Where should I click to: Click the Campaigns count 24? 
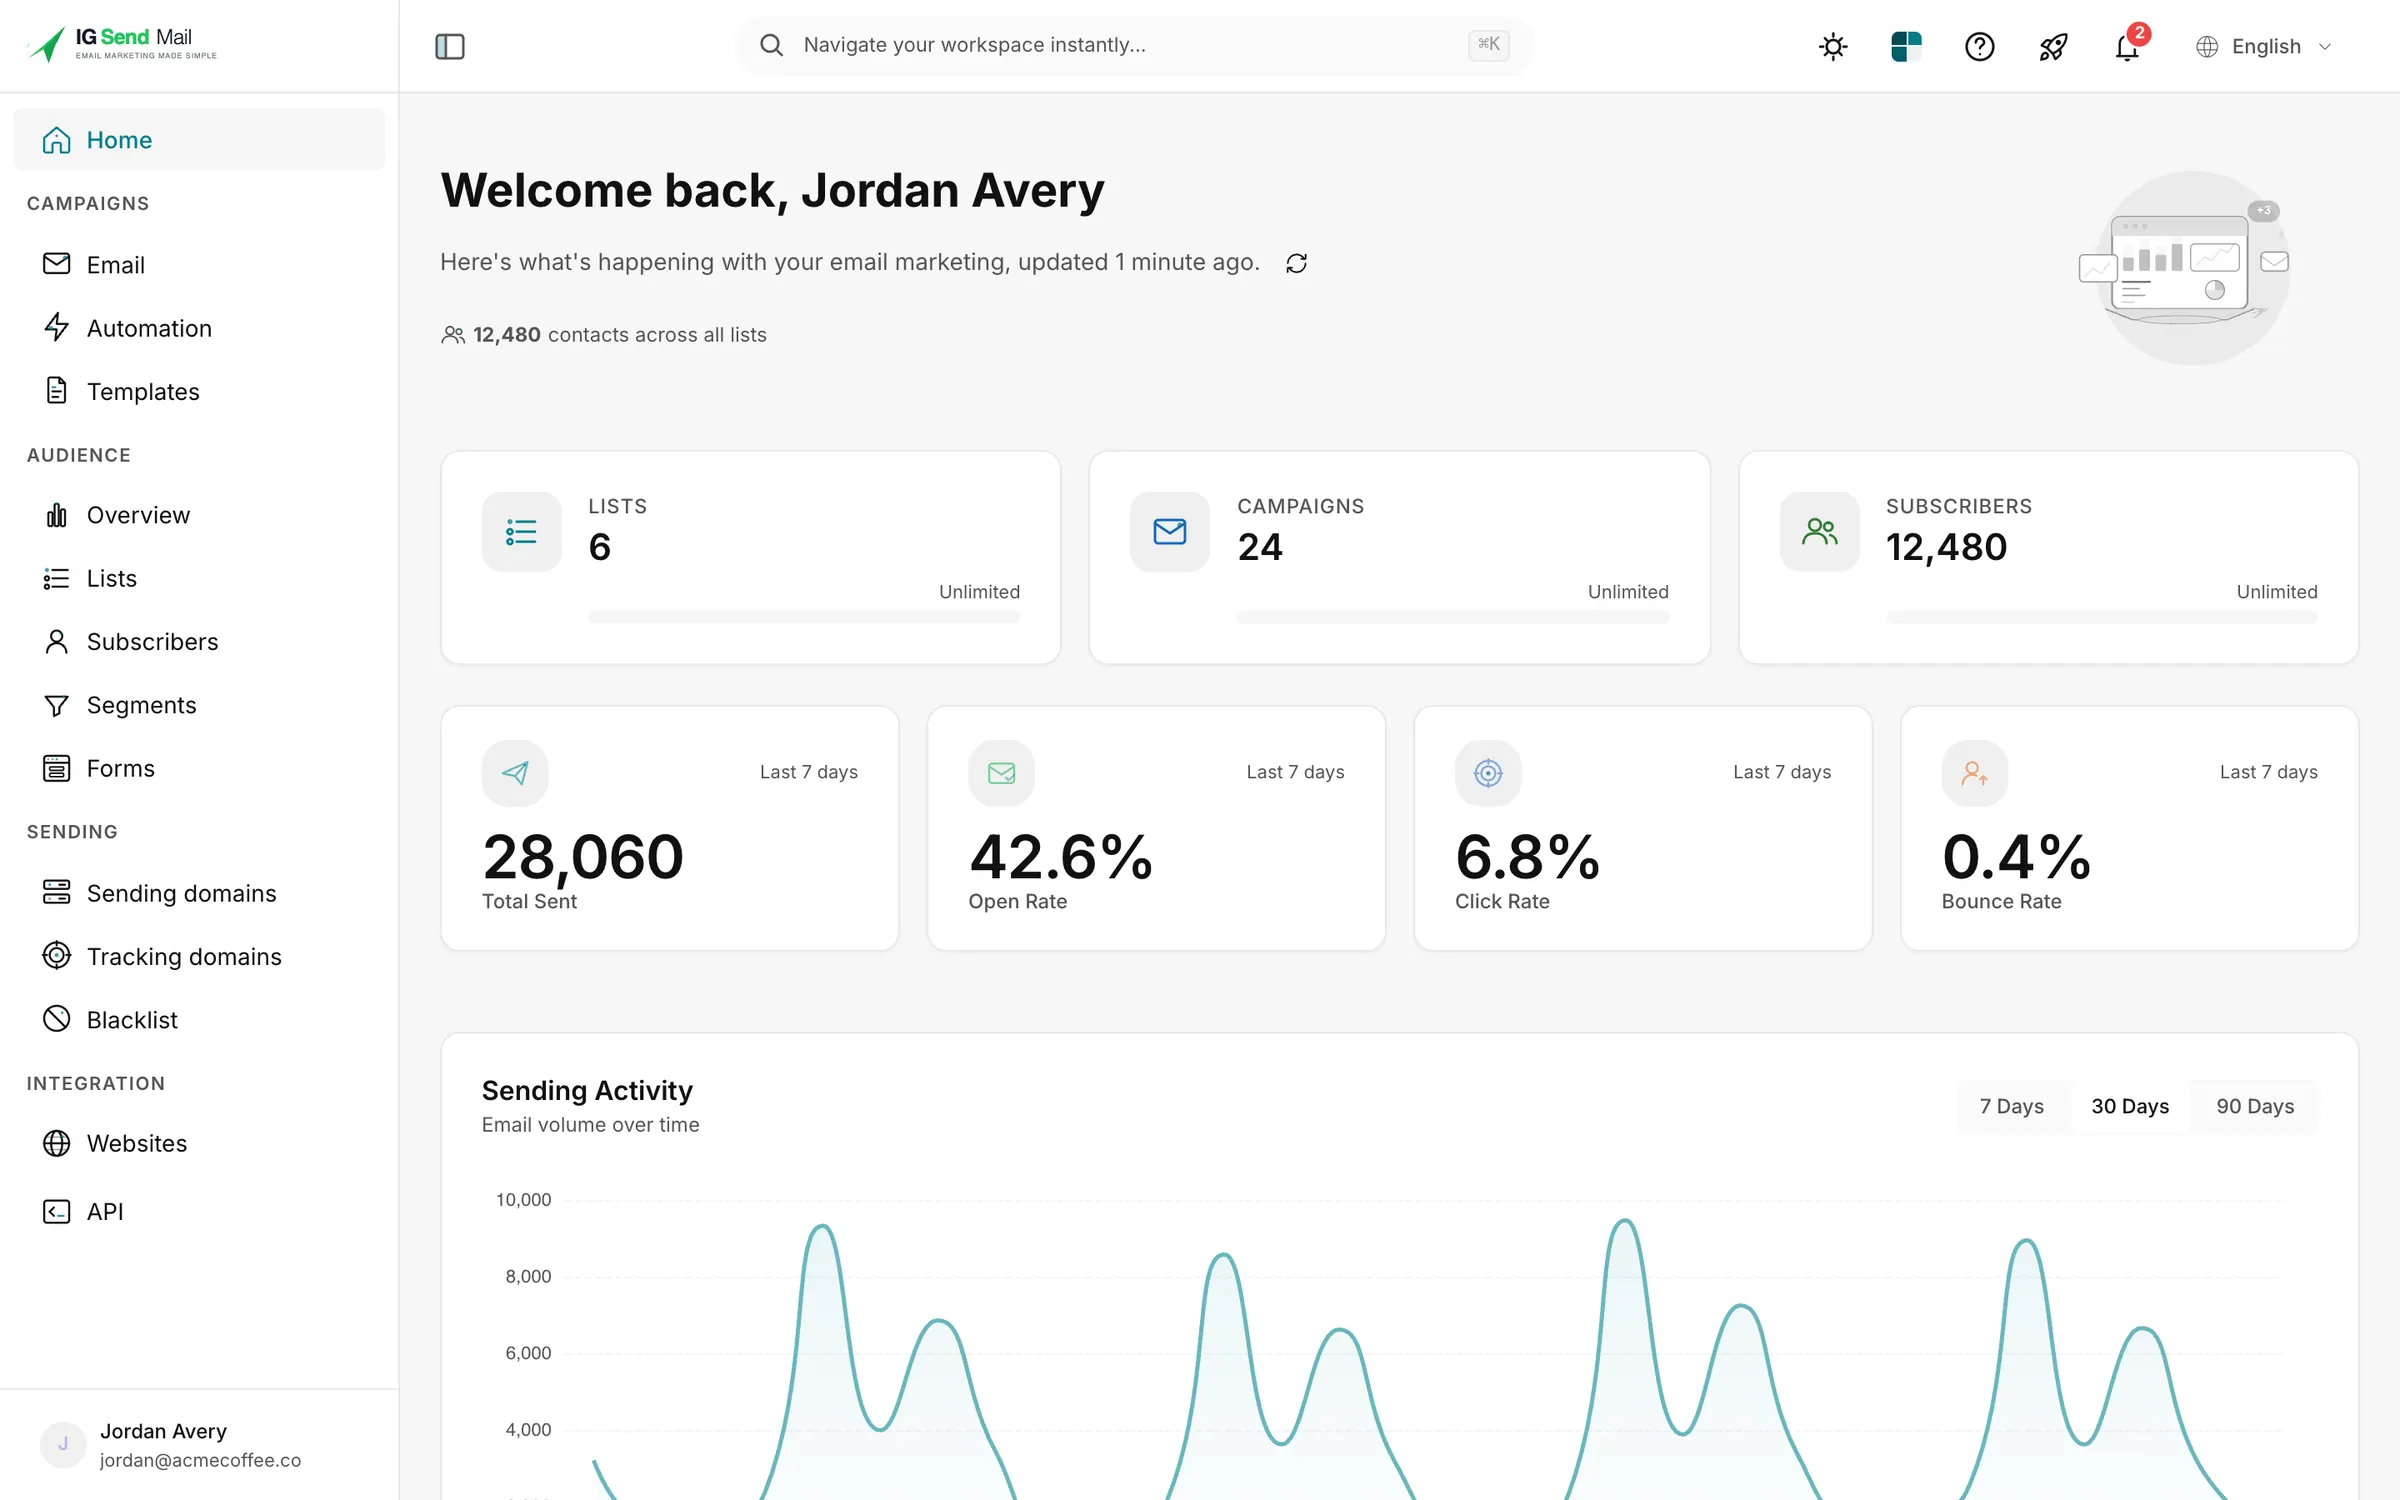(1260, 547)
